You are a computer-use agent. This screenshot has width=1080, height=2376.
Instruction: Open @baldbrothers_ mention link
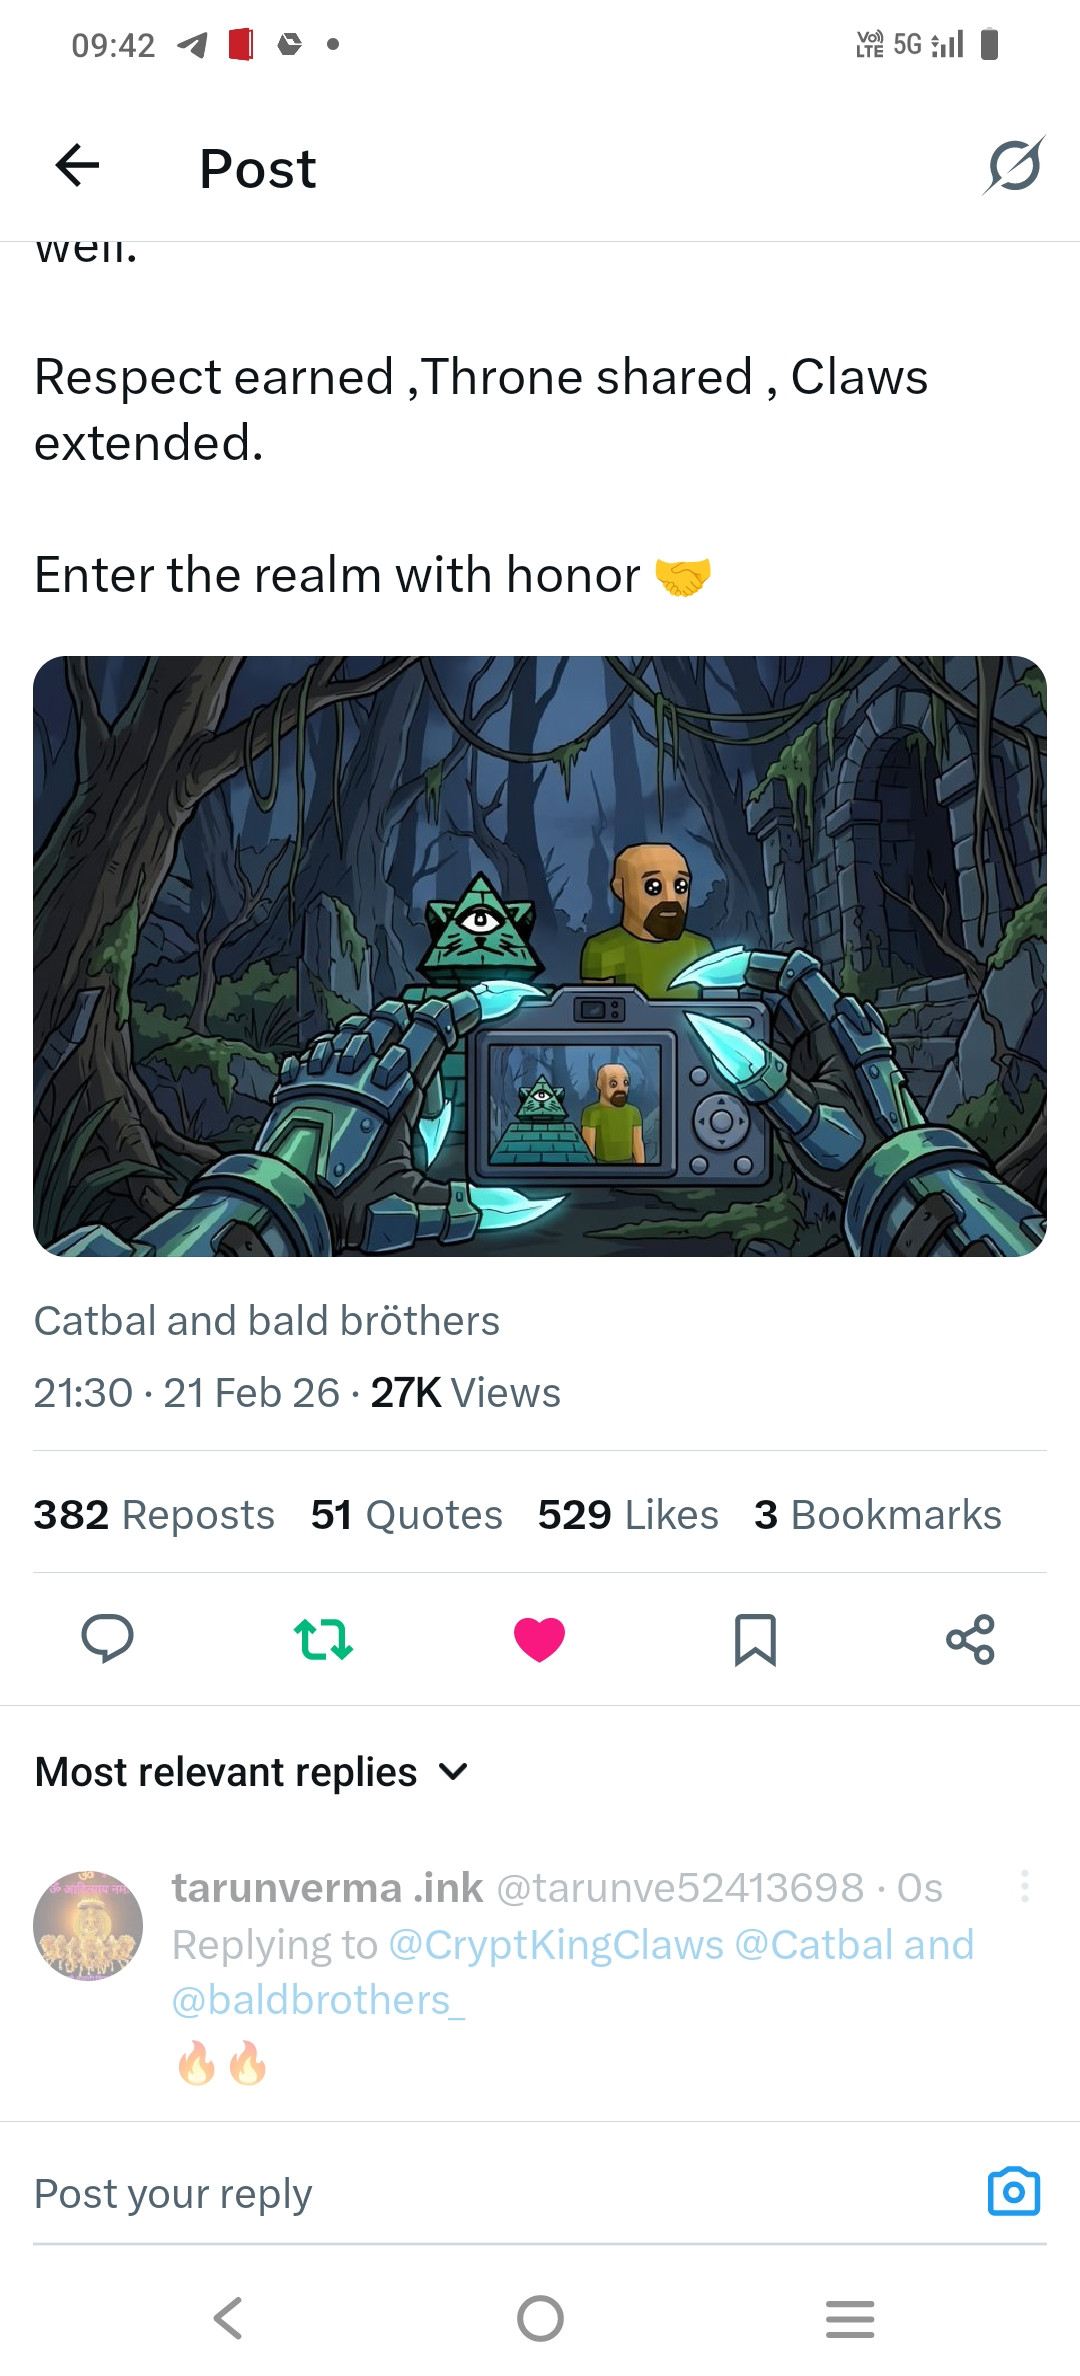[x=318, y=2000]
